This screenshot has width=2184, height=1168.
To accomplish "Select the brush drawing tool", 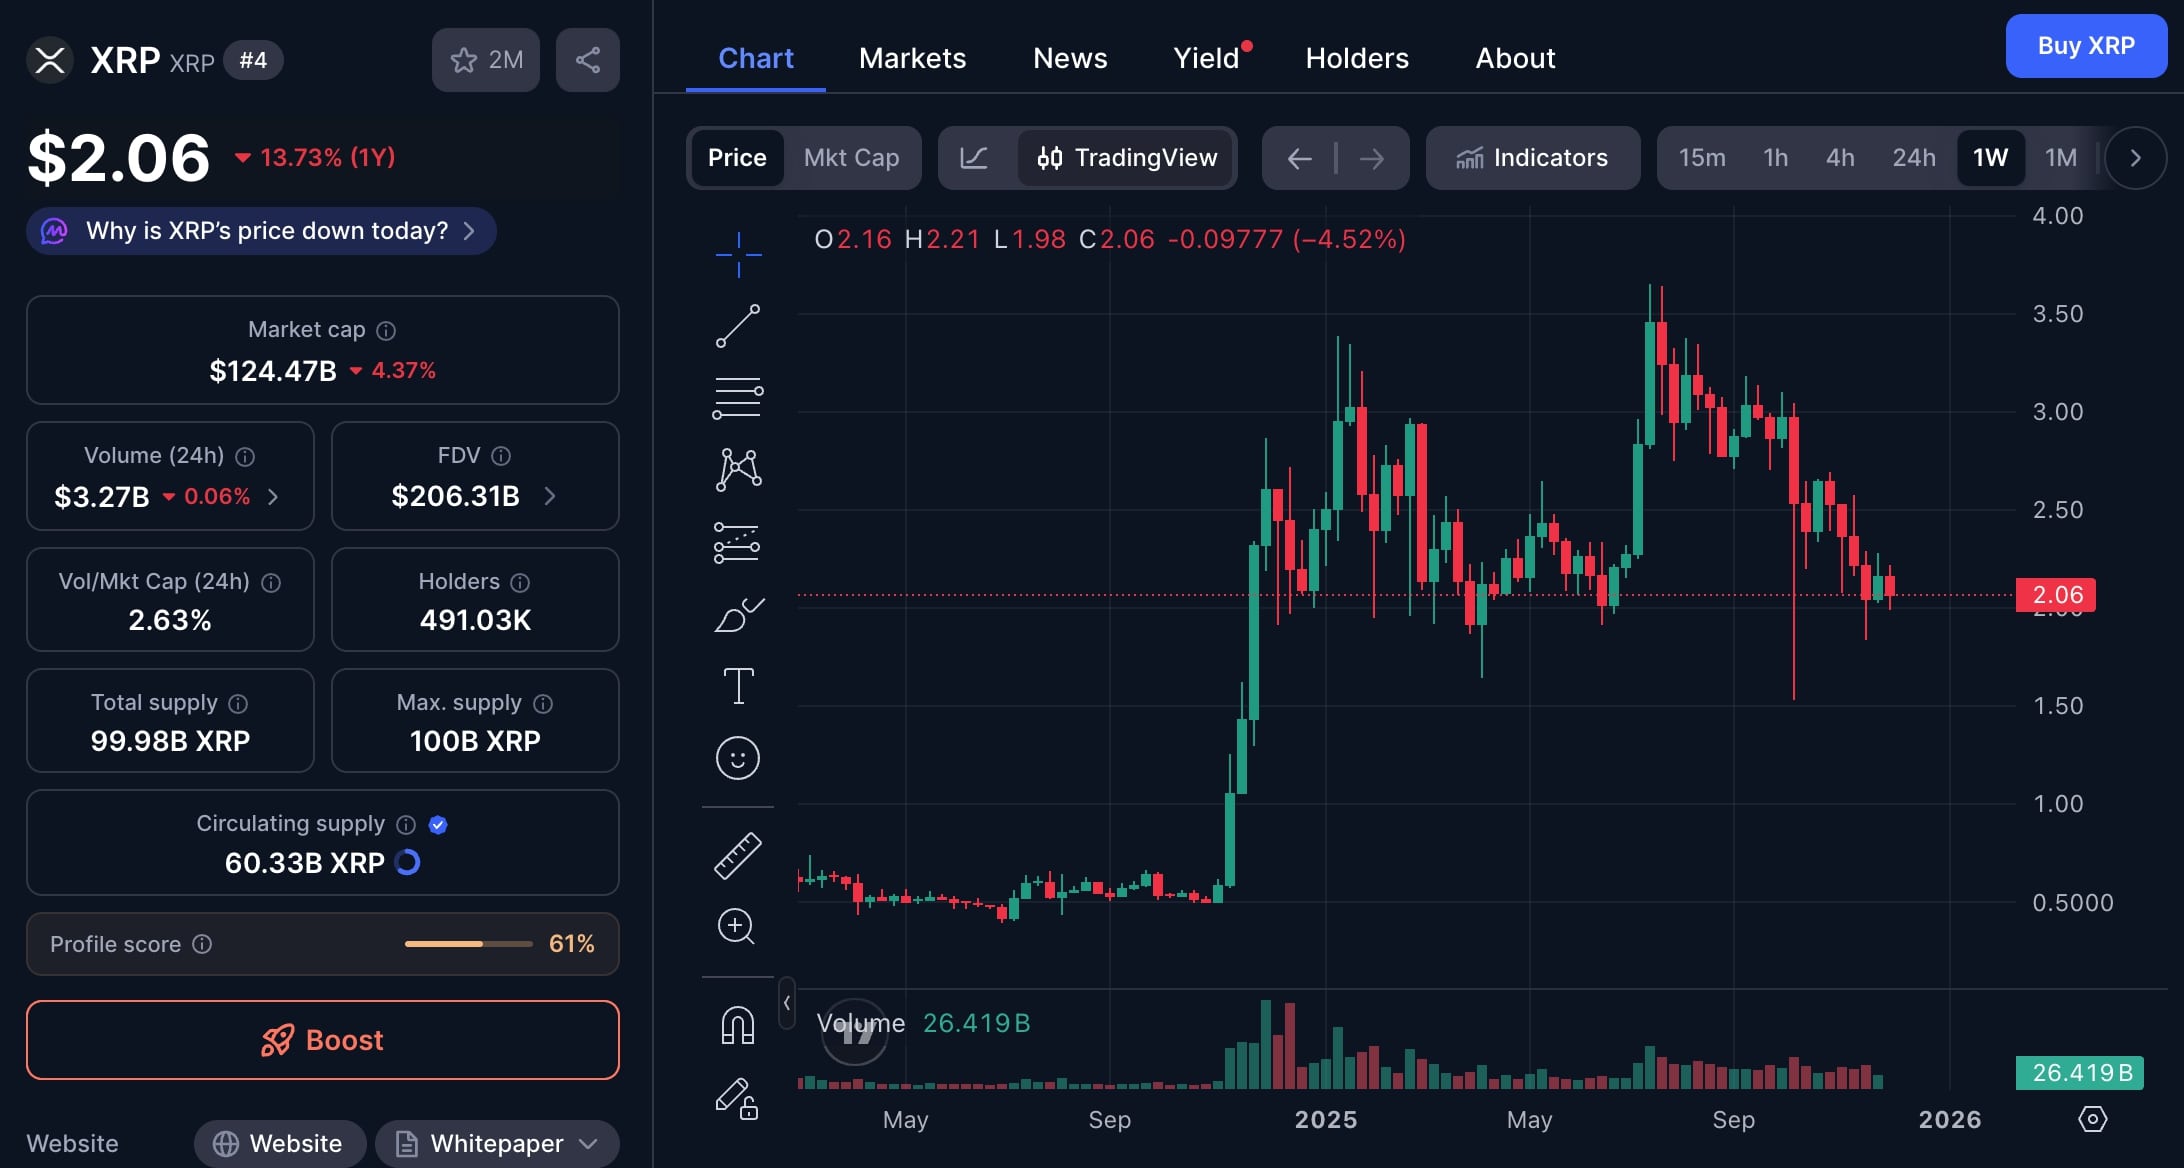I will pos(738,615).
